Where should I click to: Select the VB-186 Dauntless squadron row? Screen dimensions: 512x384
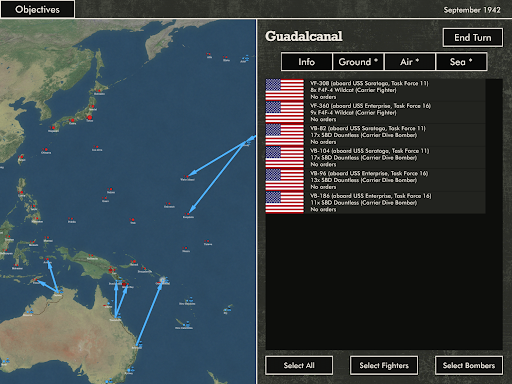pos(375,202)
